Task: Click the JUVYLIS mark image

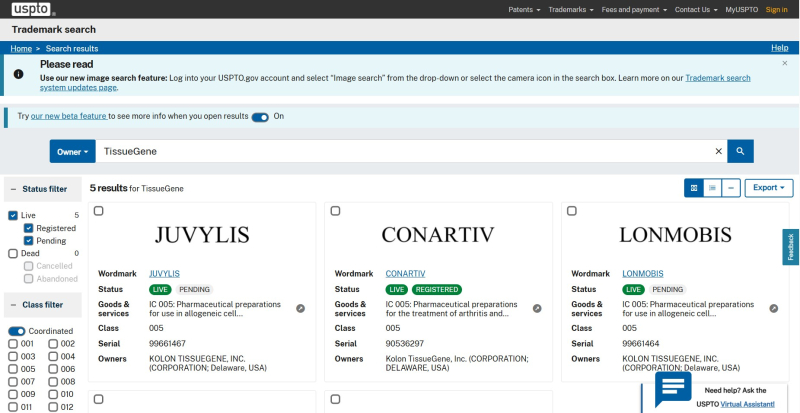Action: 202,235
